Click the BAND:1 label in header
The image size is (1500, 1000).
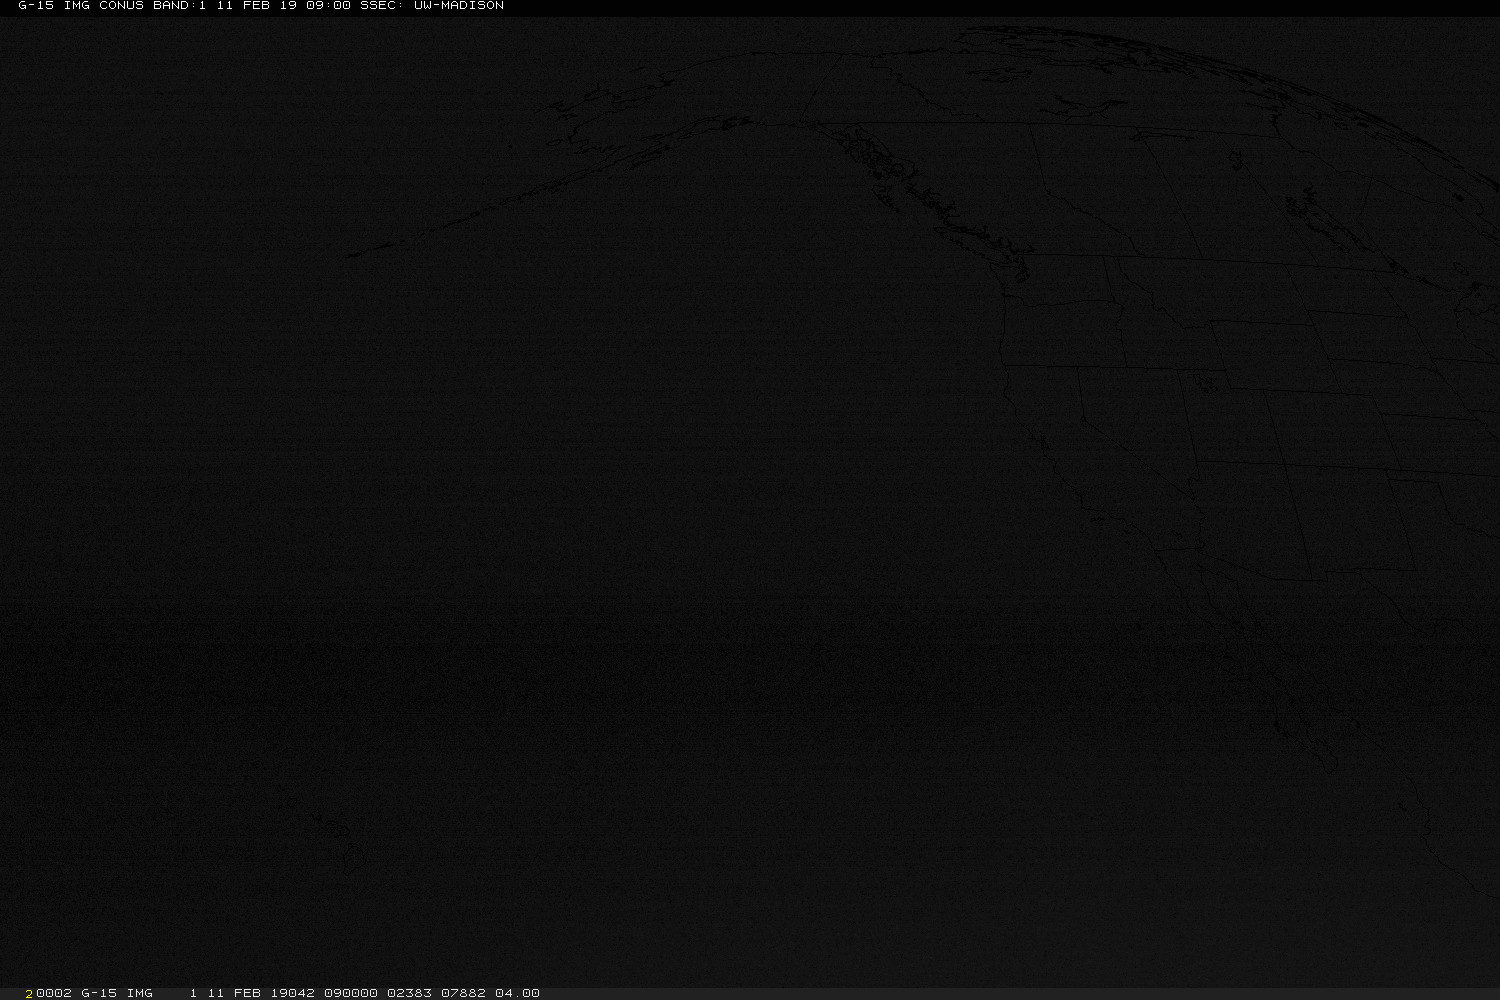coord(179,6)
